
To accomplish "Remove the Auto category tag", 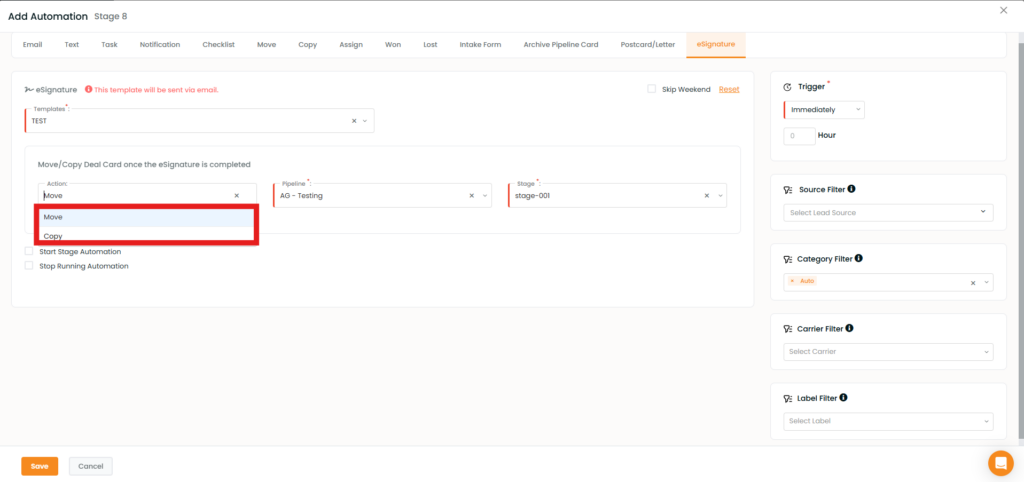I will click(792, 282).
